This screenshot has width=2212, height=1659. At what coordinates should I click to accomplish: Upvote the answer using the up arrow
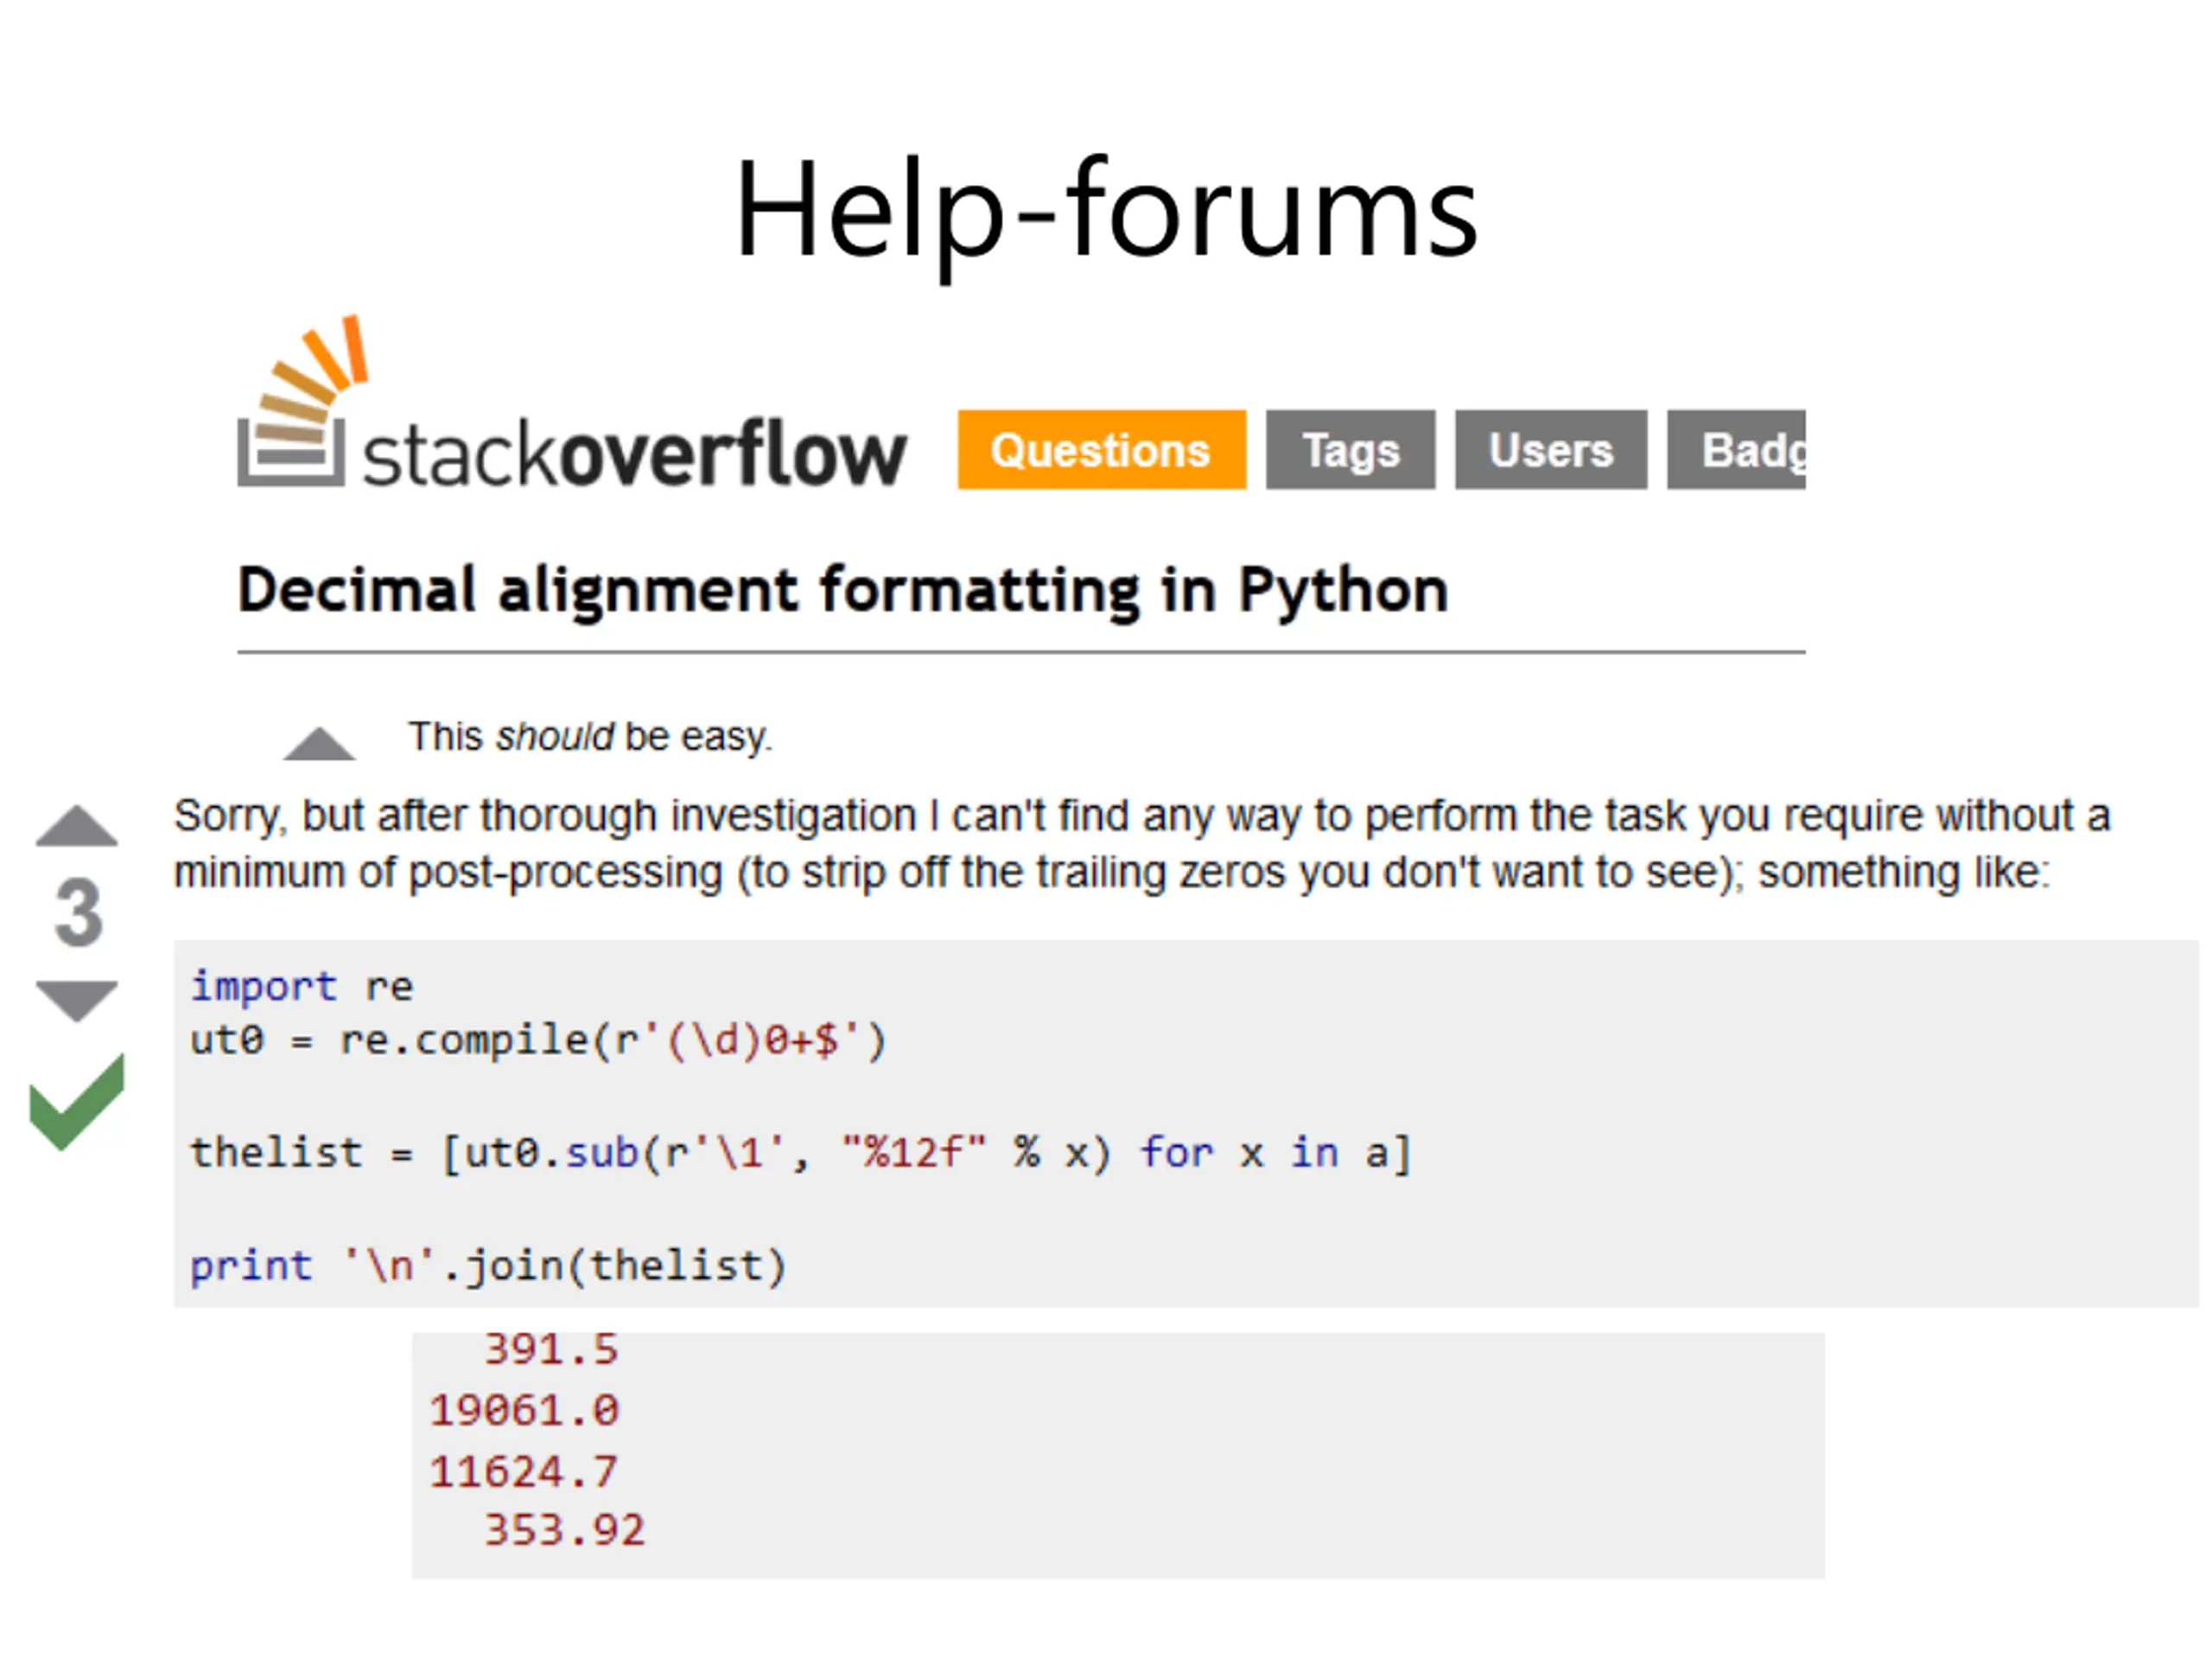click(77, 826)
